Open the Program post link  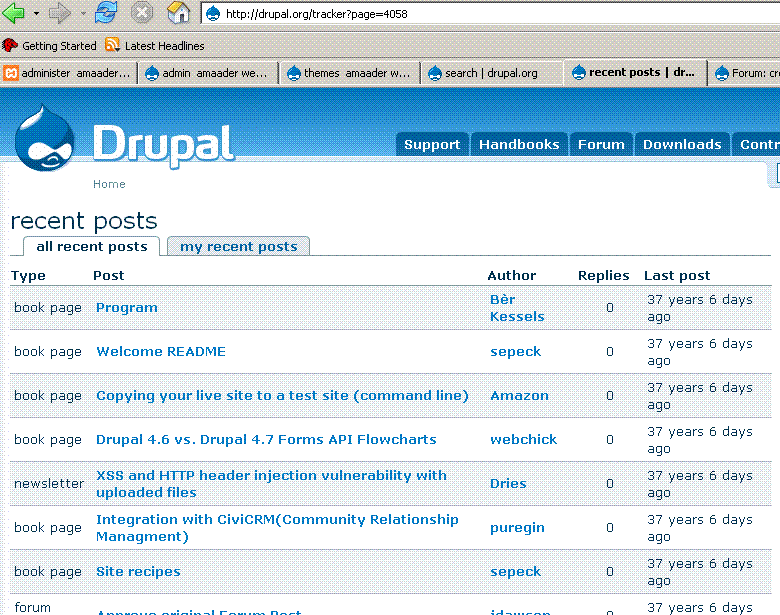point(126,308)
